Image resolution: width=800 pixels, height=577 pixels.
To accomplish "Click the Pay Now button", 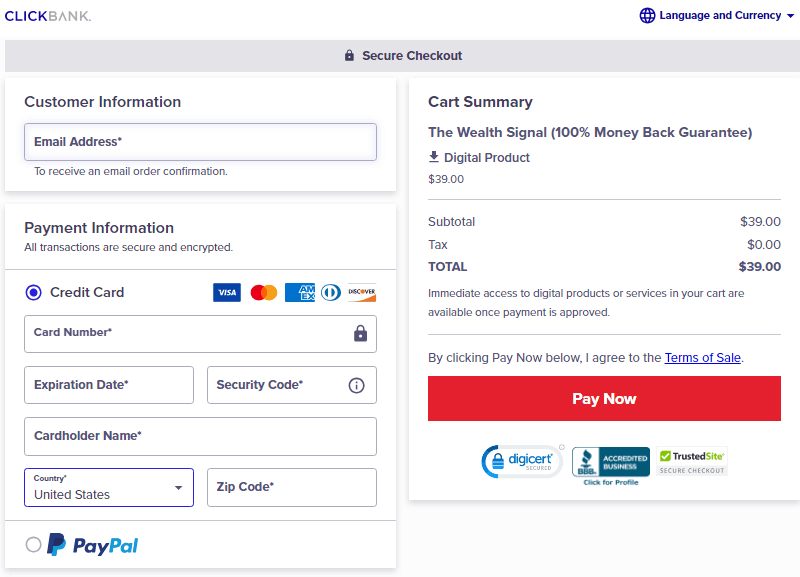I will coord(604,398).
